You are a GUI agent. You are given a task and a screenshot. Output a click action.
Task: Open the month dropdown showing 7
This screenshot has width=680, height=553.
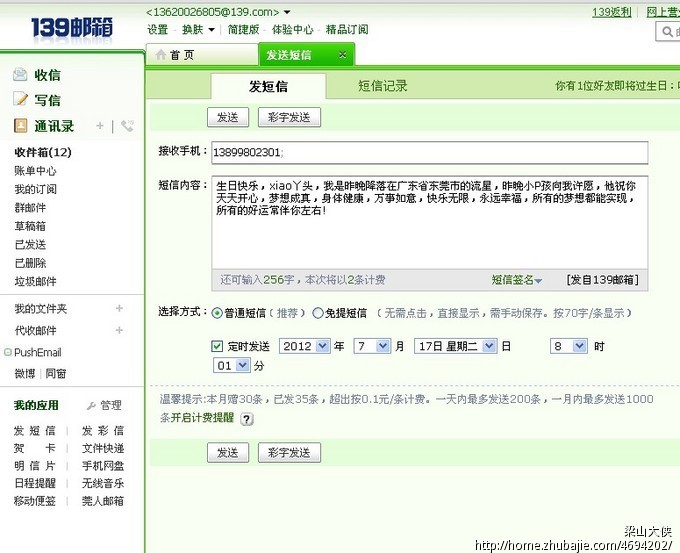tap(372, 346)
